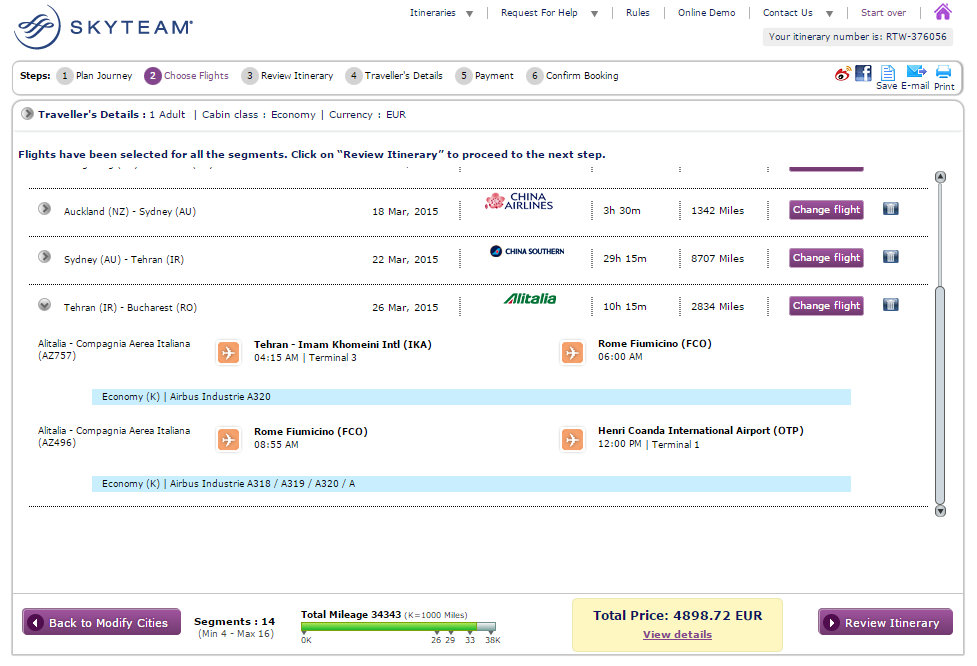Screen dimensions: 977x666
Task: Open the Rules page
Action: [x=637, y=12]
